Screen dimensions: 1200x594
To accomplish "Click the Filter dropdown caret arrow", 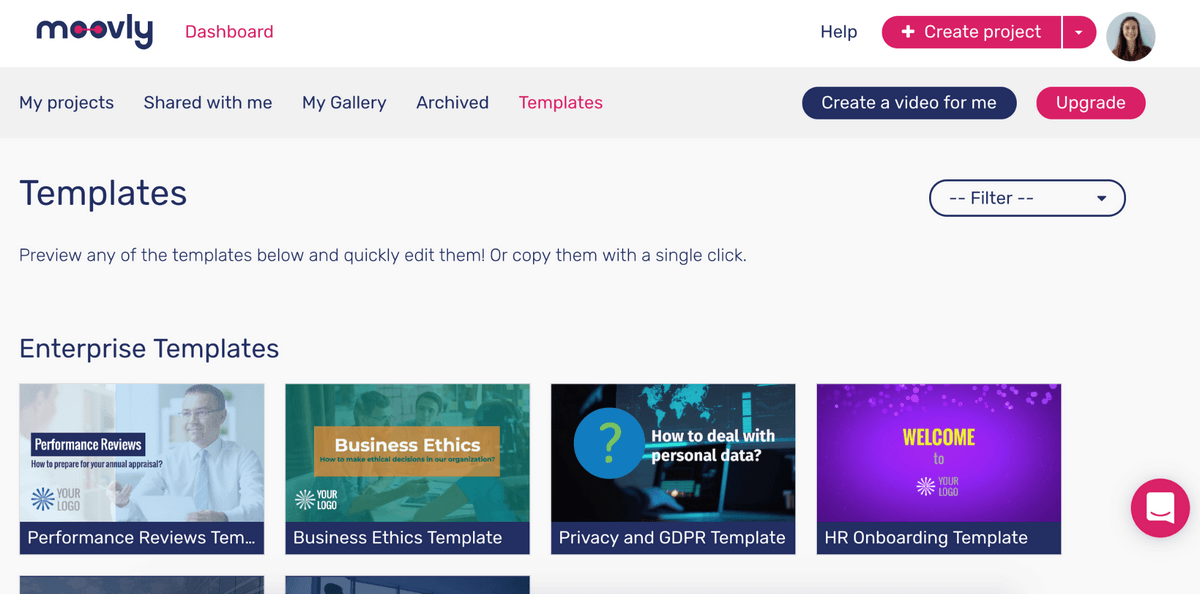I will click(x=1101, y=198).
